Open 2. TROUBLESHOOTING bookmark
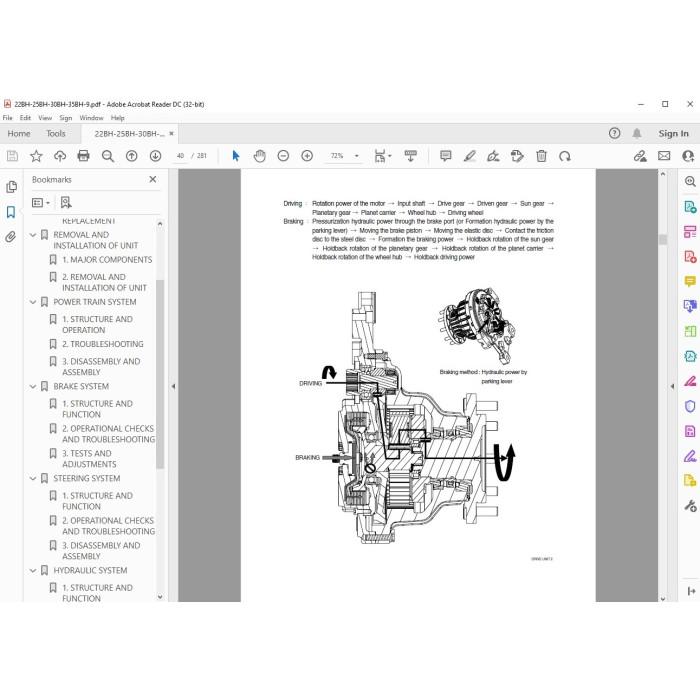The height and width of the screenshot is (700, 700). [103, 344]
